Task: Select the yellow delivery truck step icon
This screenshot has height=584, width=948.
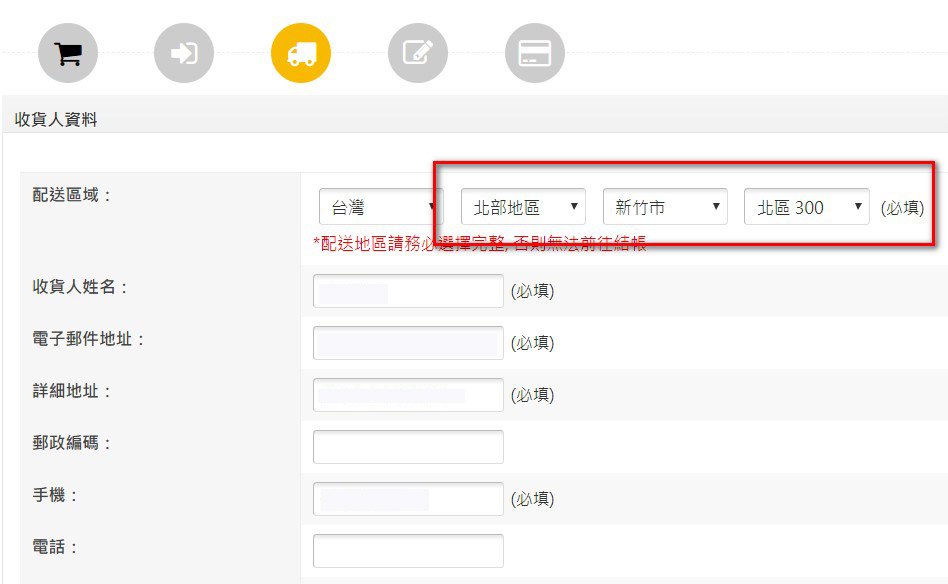Action: pos(301,53)
